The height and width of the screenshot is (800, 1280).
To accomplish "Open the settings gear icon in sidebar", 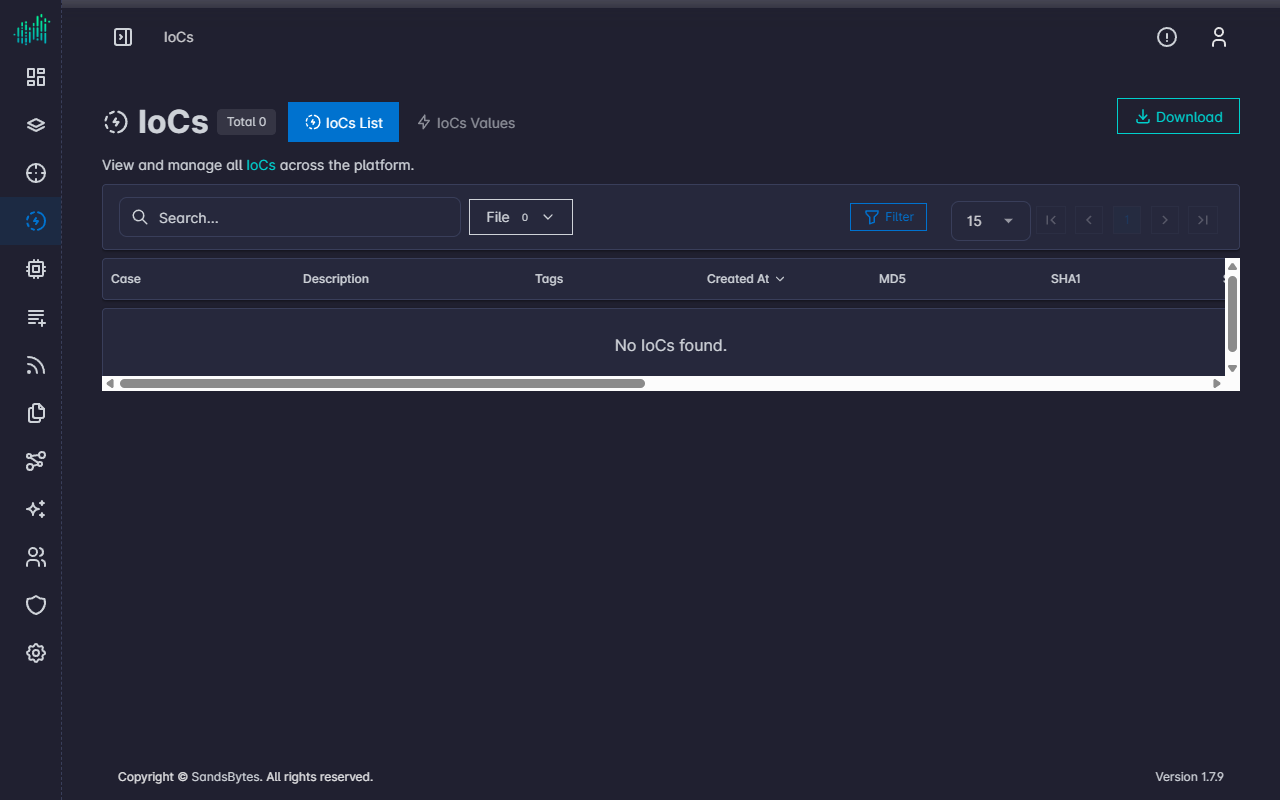I will pyautogui.click(x=36, y=653).
